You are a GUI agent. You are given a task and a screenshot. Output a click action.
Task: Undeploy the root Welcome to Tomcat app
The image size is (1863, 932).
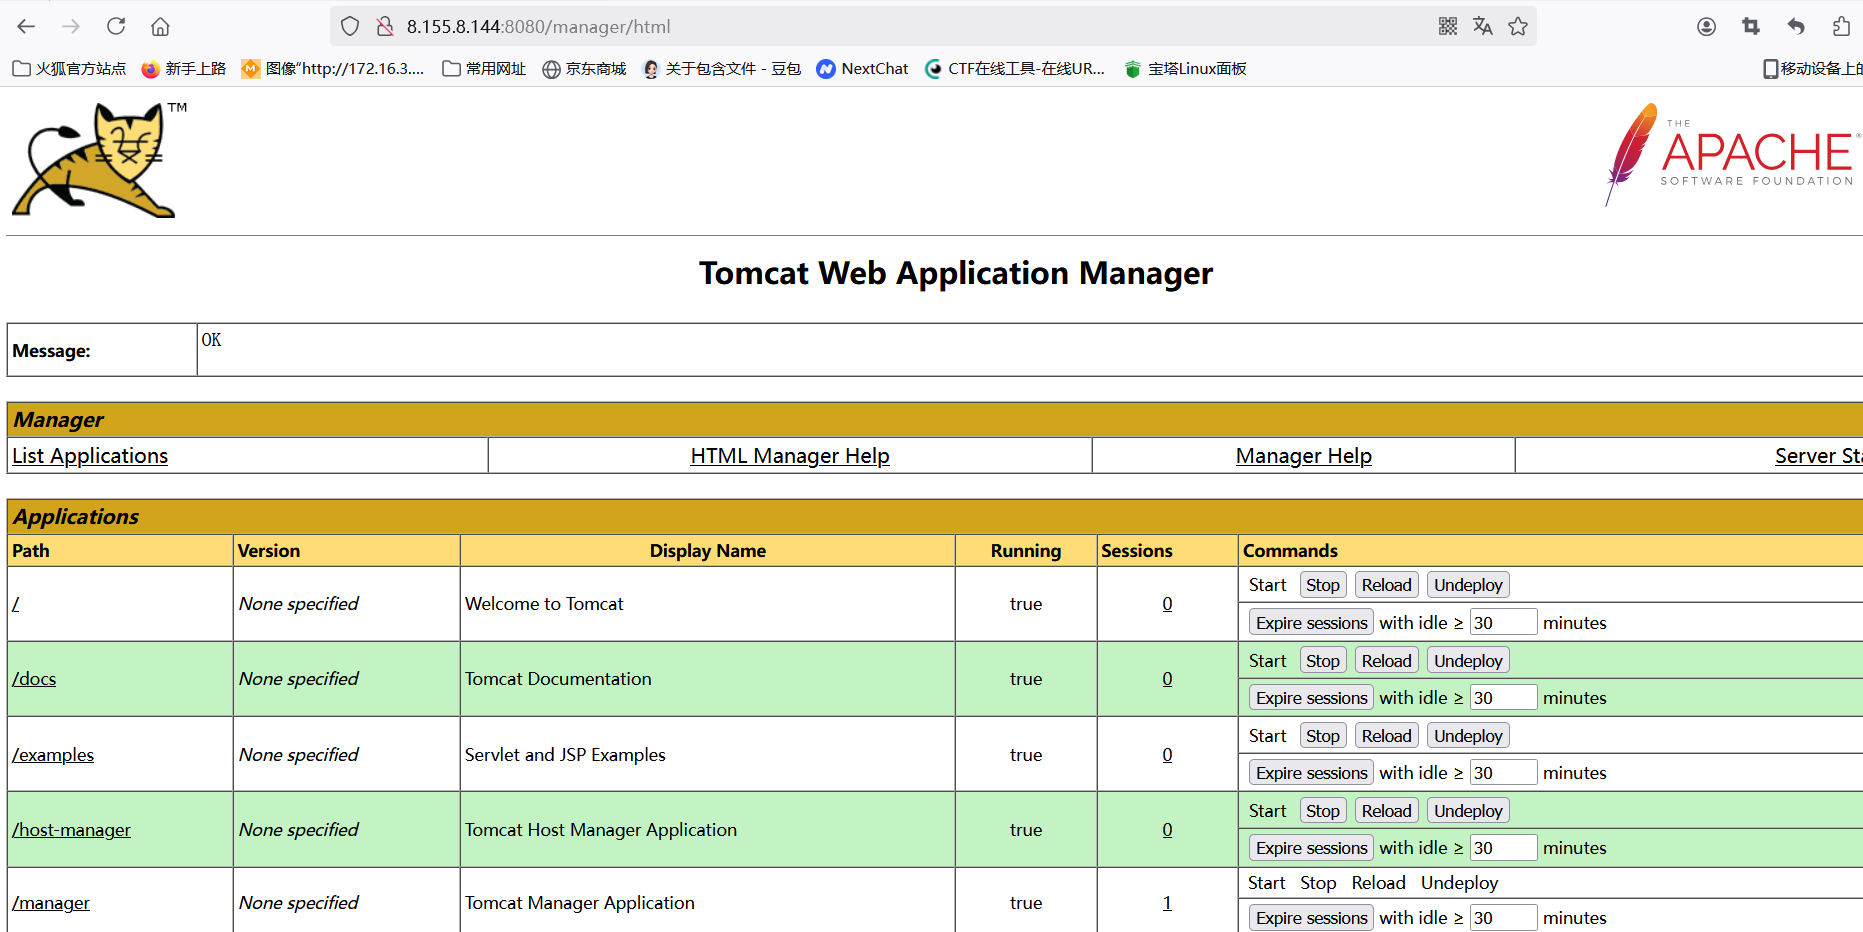[x=1468, y=585]
